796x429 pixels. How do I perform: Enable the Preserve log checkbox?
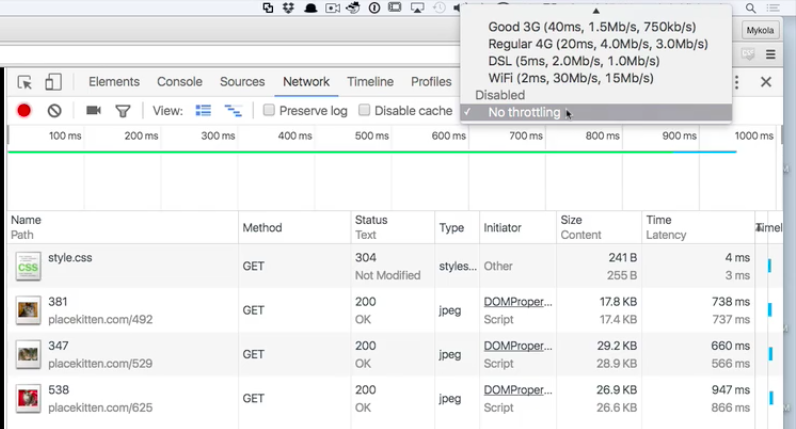tap(270, 111)
